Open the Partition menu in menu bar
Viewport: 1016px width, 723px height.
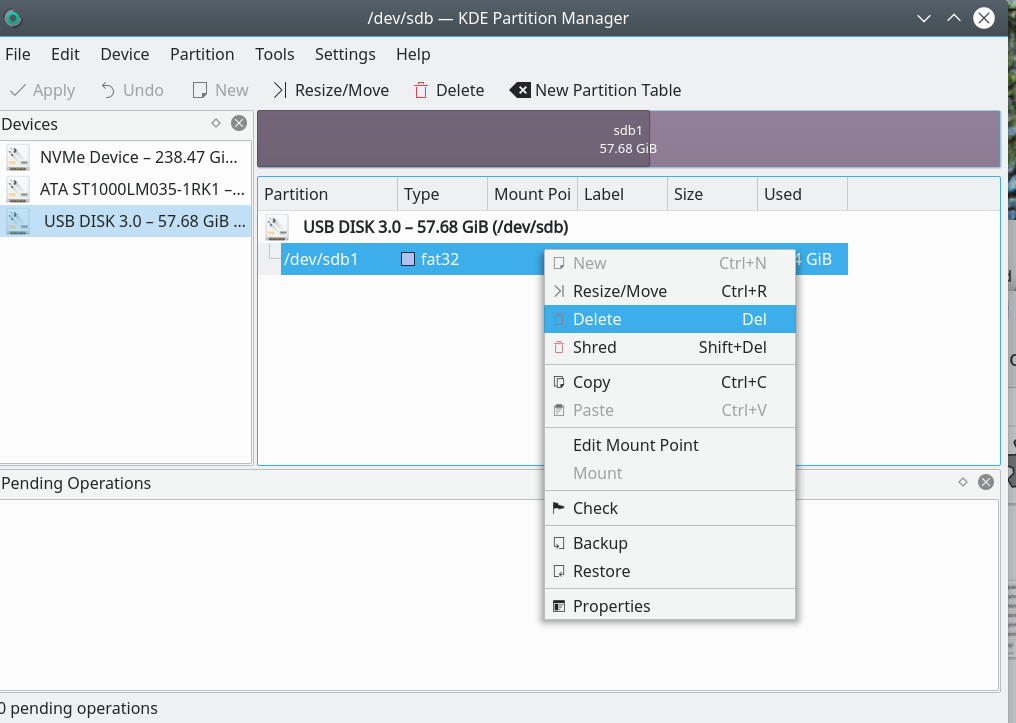click(x=202, y=54)
